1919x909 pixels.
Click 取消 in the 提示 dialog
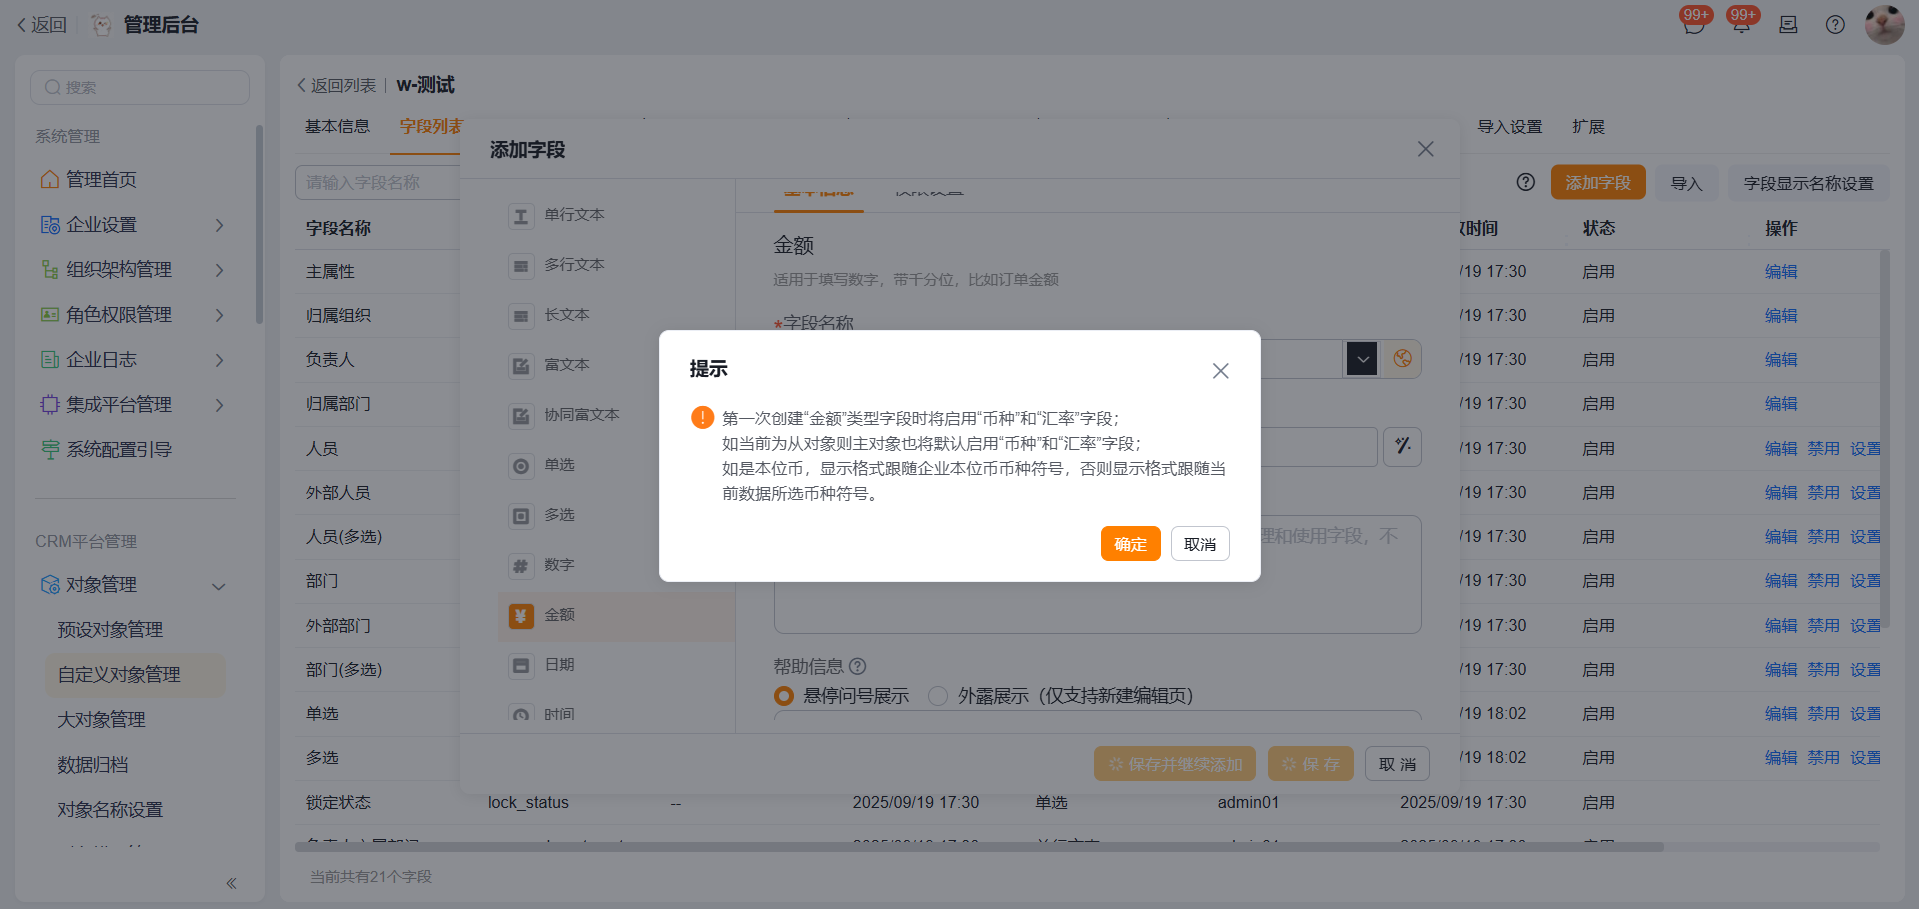pos(1199,544)
